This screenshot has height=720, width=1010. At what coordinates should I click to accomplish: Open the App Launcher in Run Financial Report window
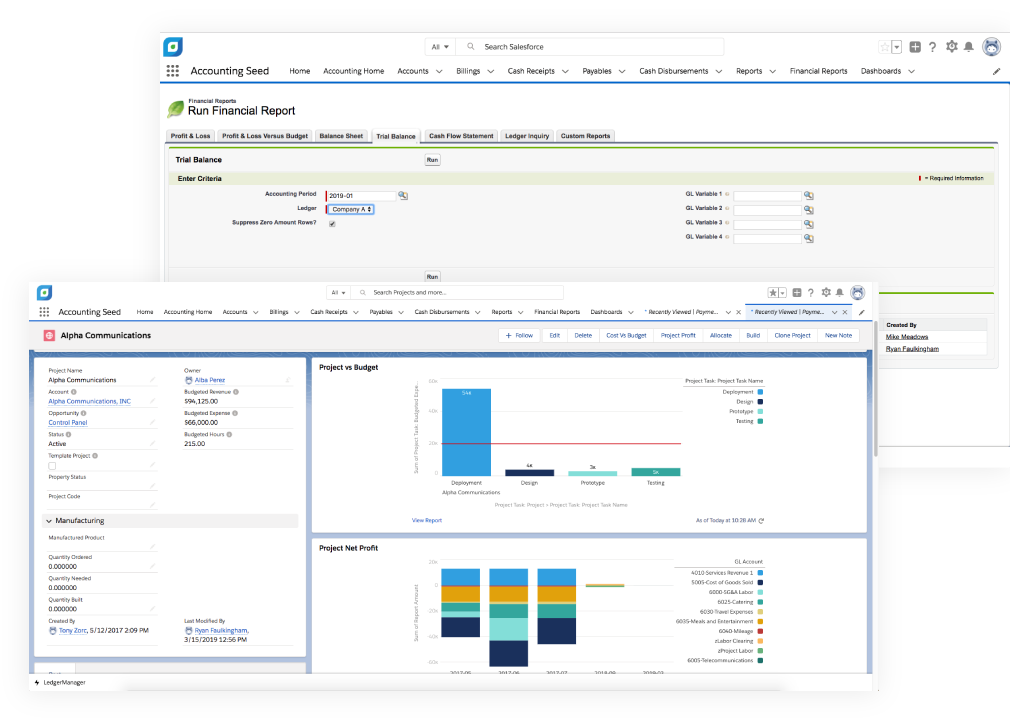pyautogui.click(x=173, y=71)
